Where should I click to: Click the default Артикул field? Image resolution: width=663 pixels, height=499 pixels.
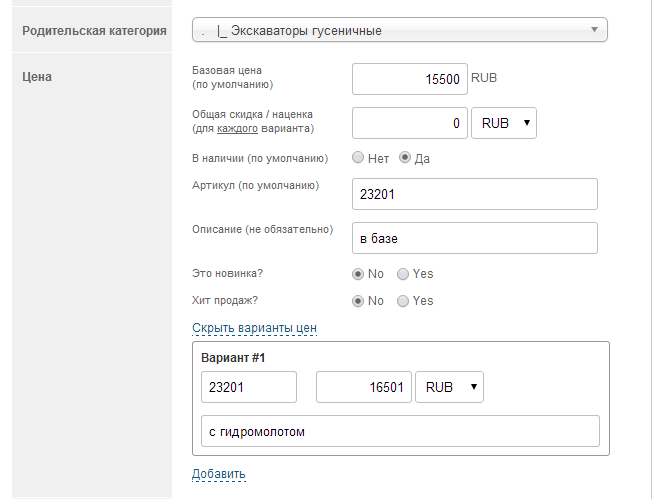click(x=475, y=194)
